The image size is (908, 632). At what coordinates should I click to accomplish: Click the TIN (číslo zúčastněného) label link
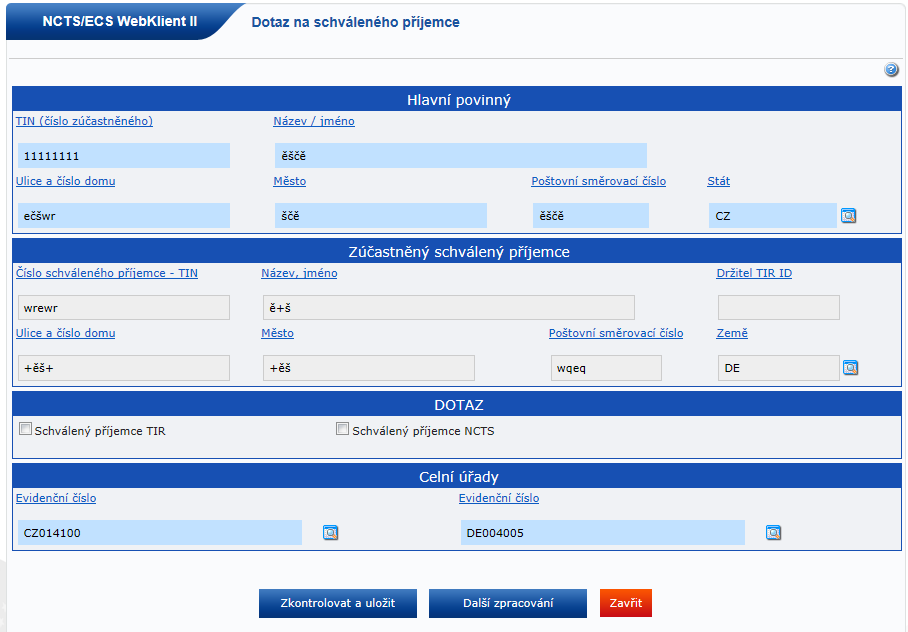(x=84, y=122)
